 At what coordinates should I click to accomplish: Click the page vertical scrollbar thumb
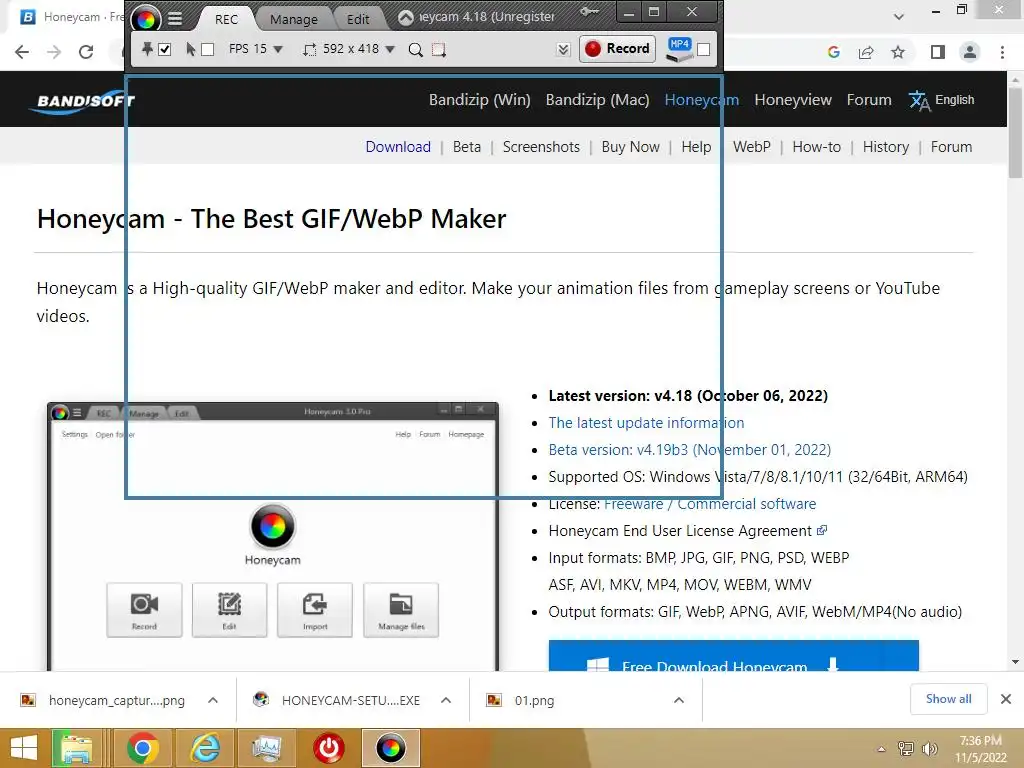click(1015, 131)
